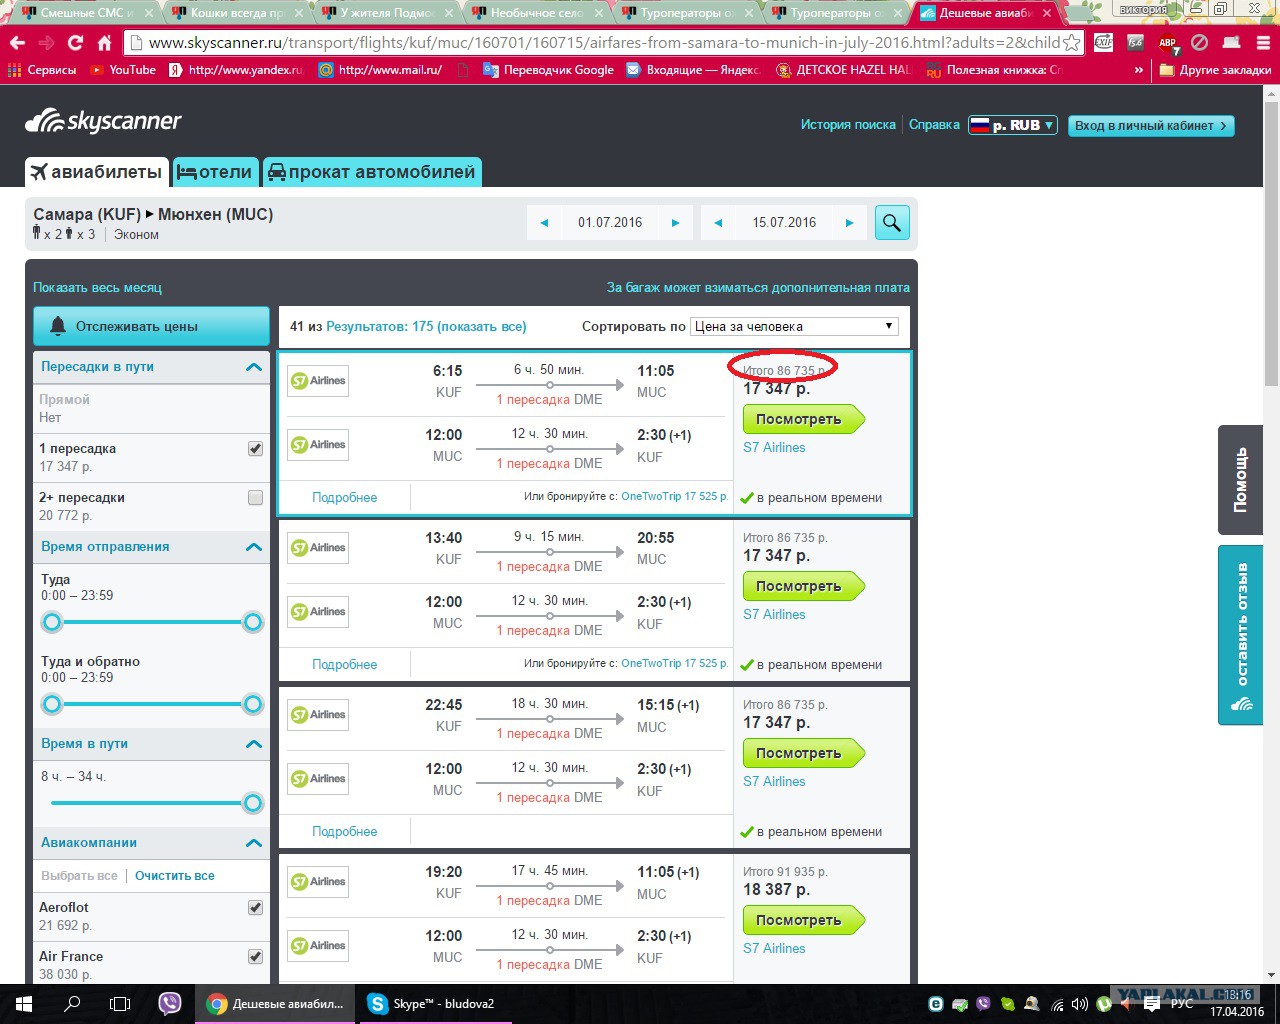Click the Показать весь месяц link

point(97,287)
